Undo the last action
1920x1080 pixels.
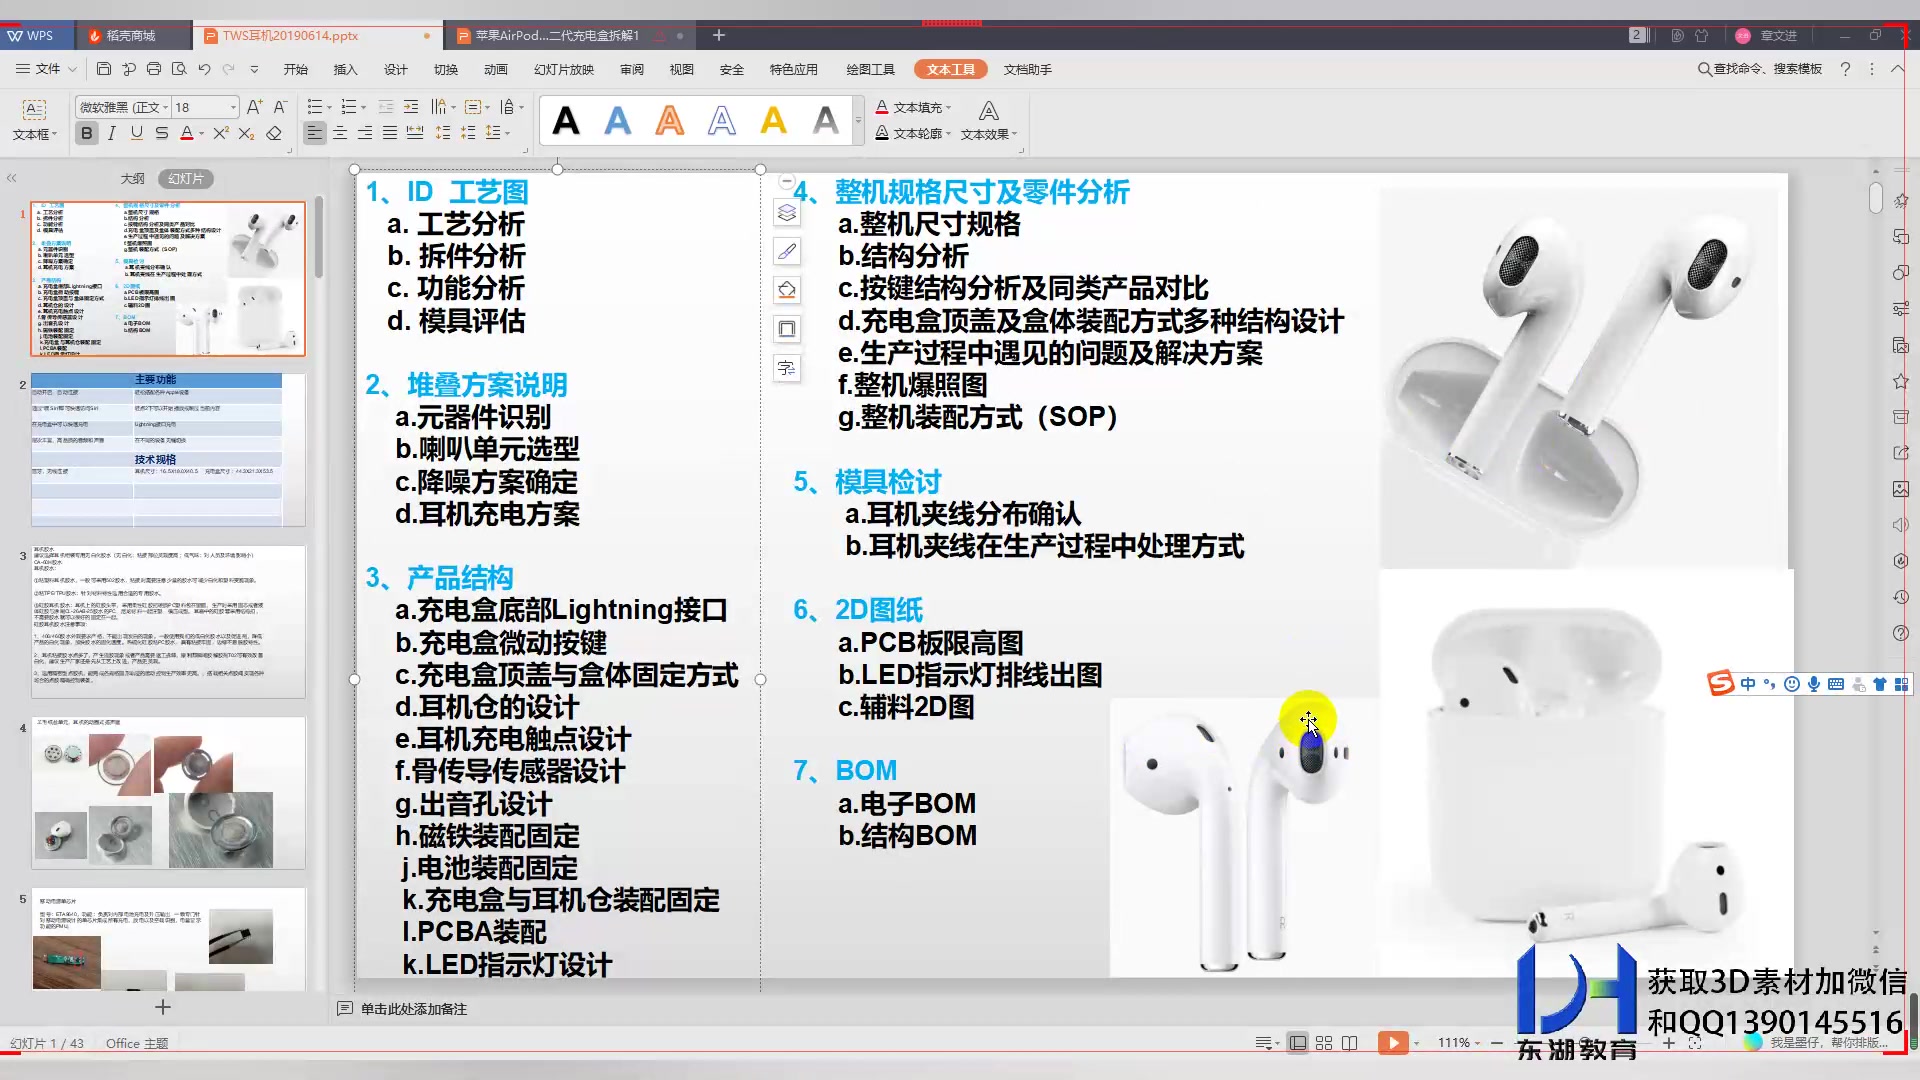204,69
